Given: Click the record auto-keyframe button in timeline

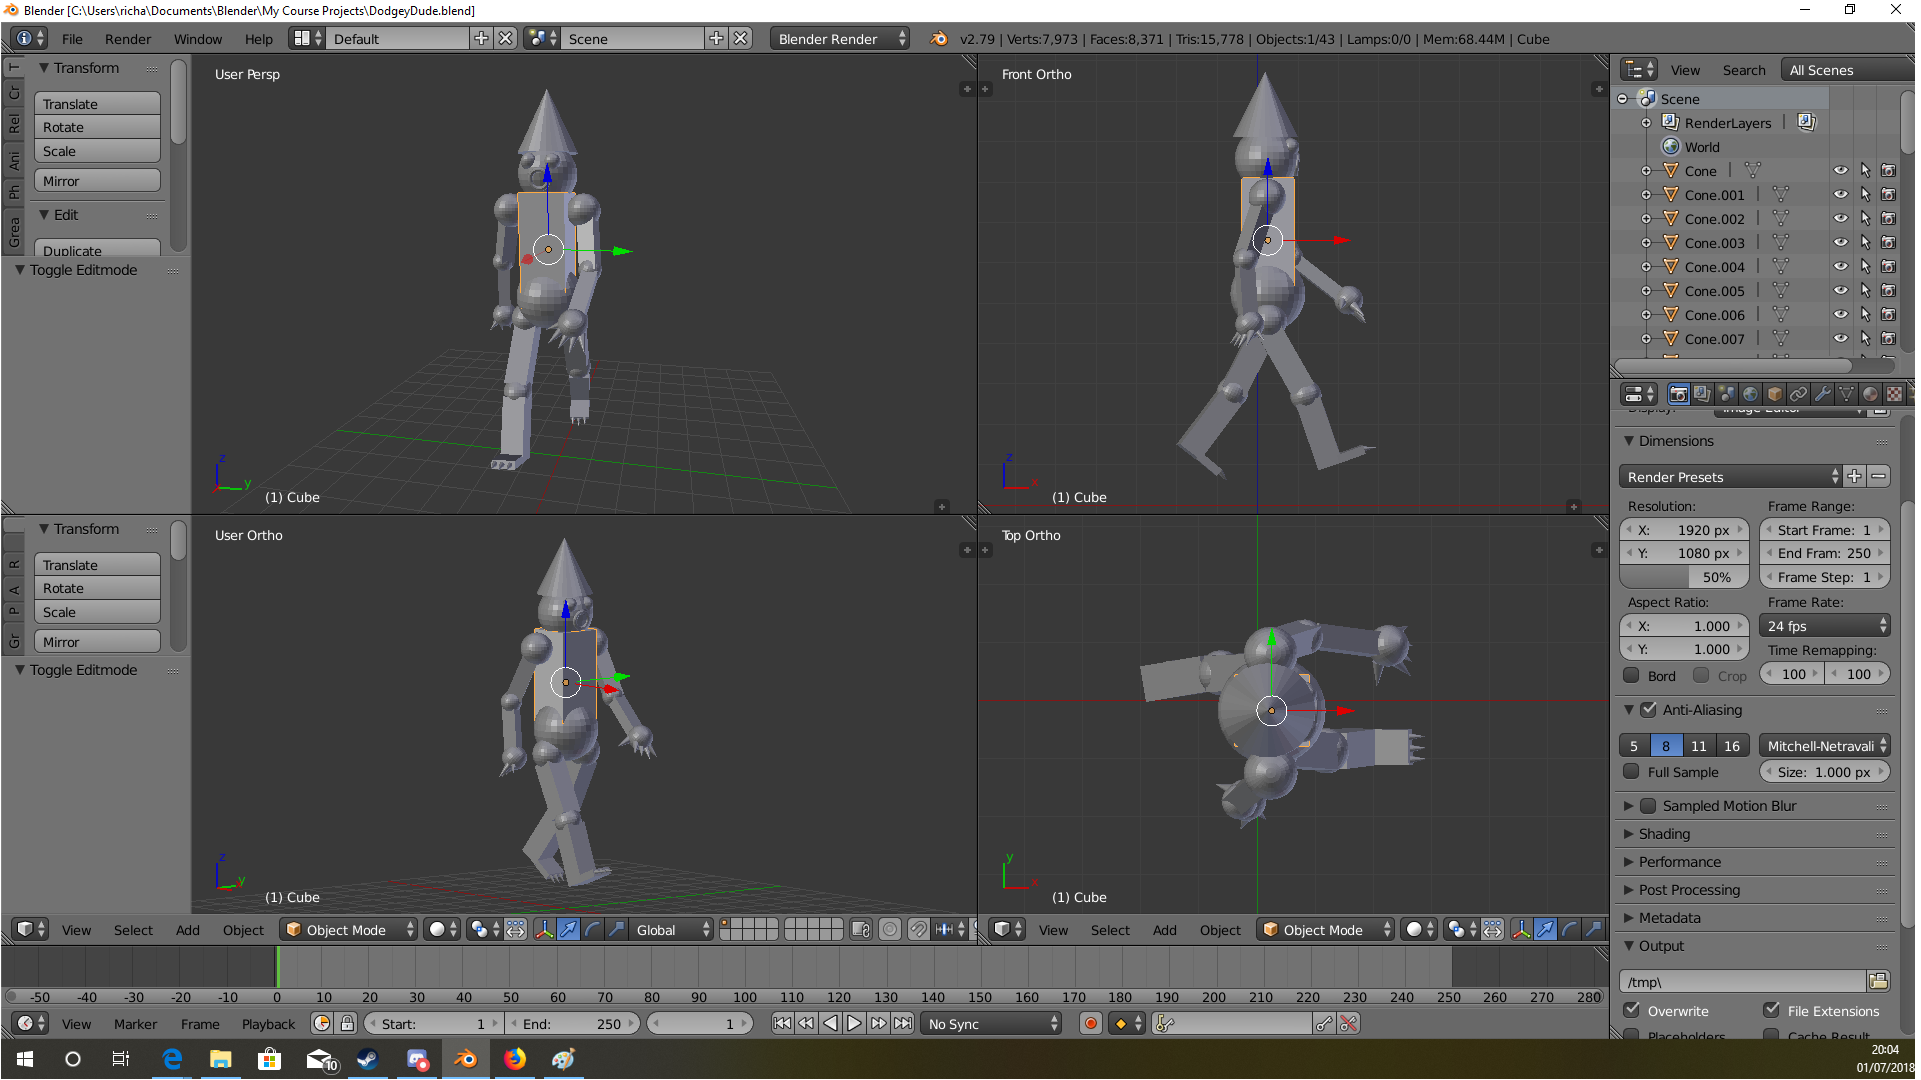Looking at the screenshot, I should (x=1091, y=1024).
